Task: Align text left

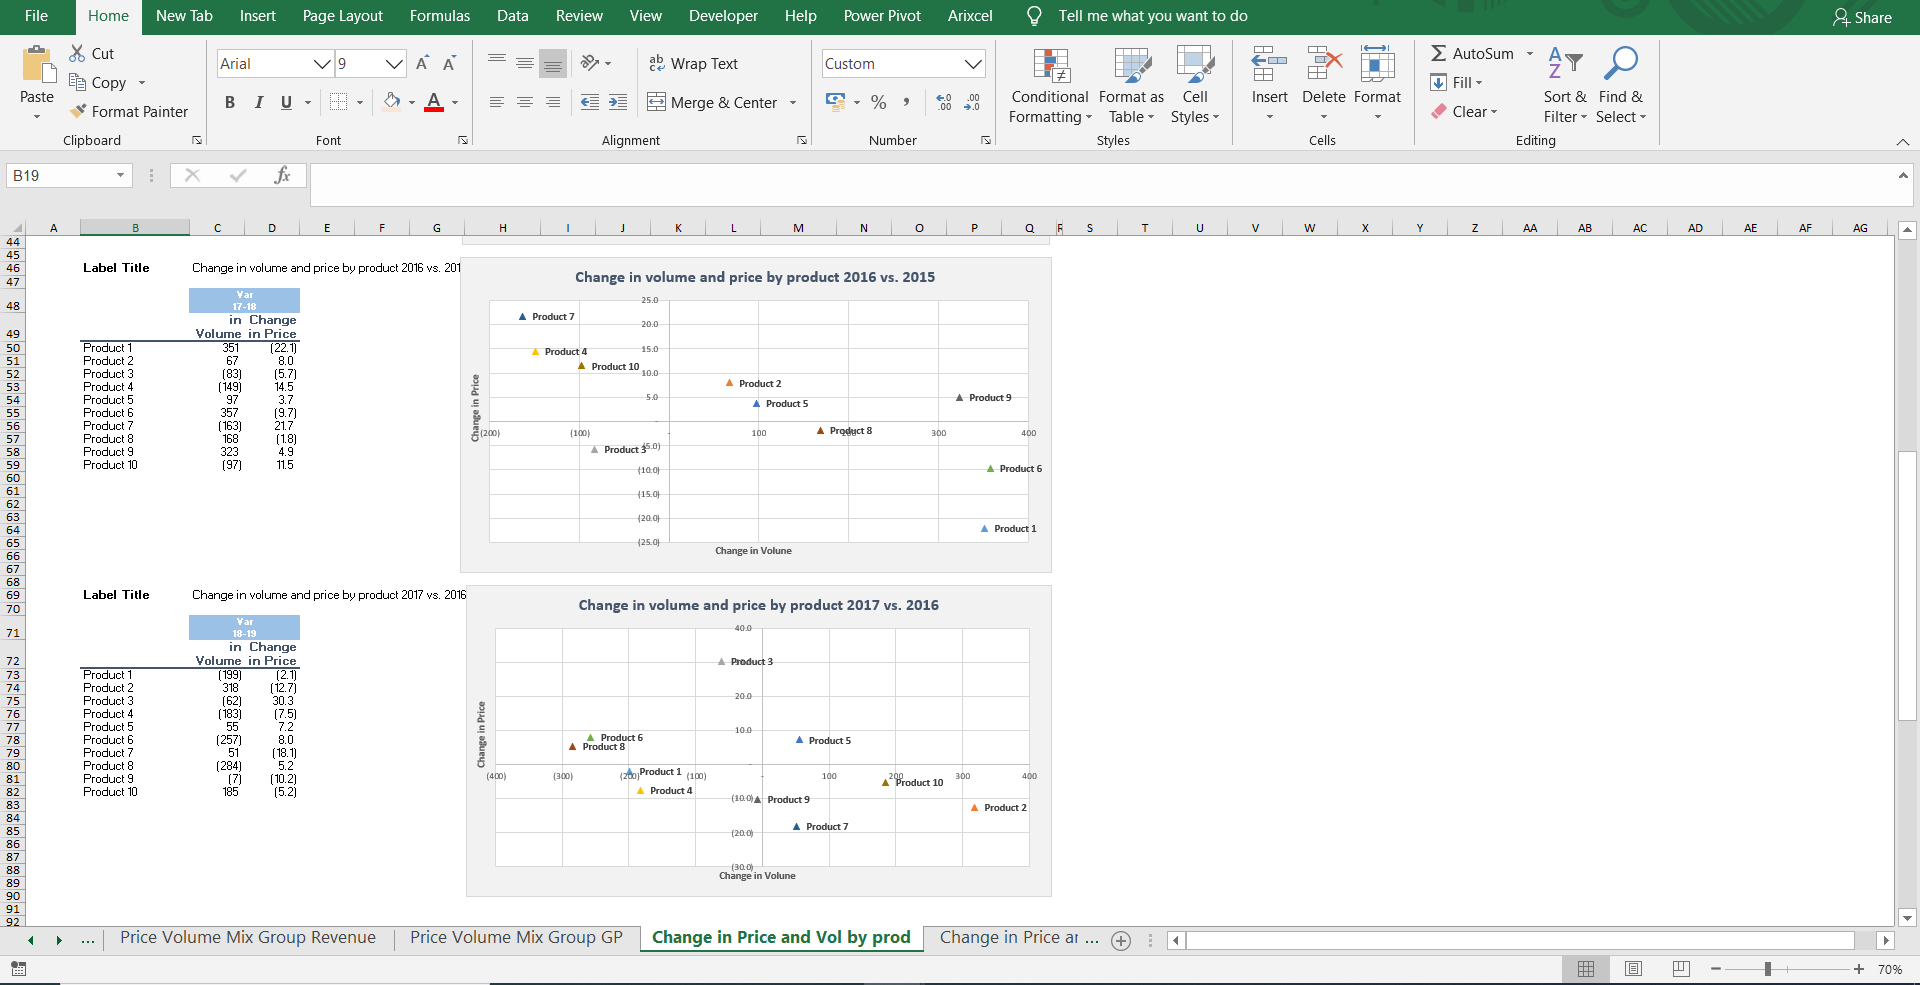Action: click(497, 102)
